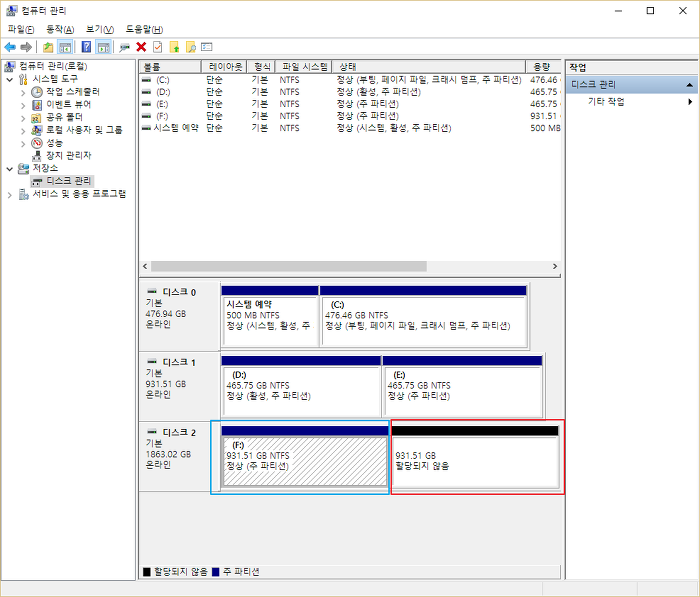
Task: Select the 서비스 및 응용 프로그램 icon
Action: 24,194
